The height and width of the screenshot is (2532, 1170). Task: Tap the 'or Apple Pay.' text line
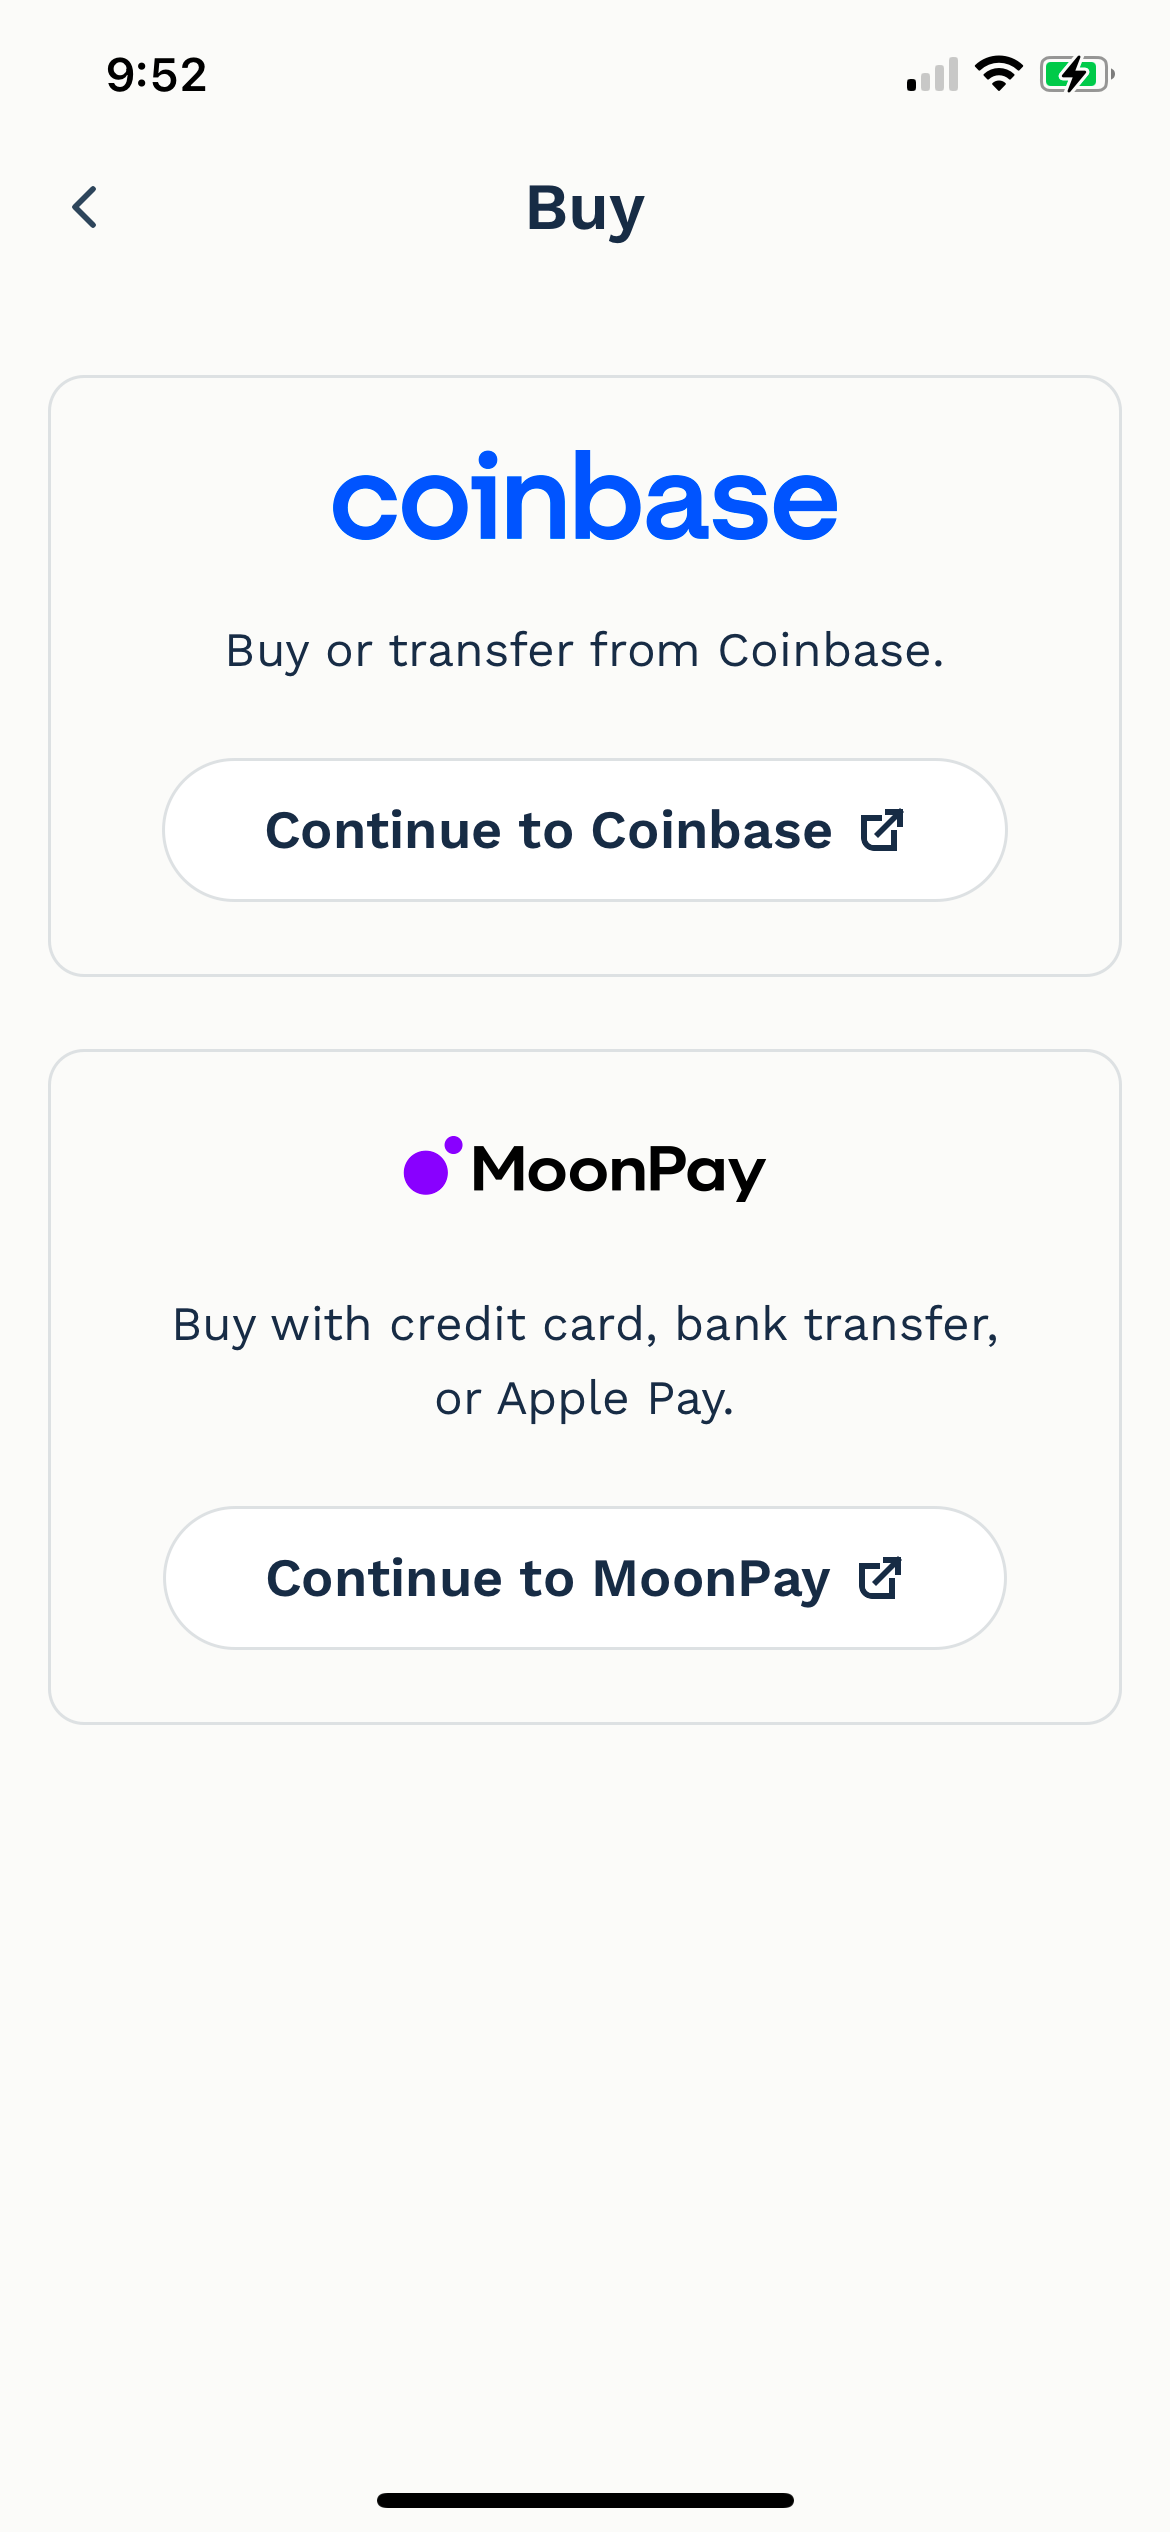tap(585, 1399)
